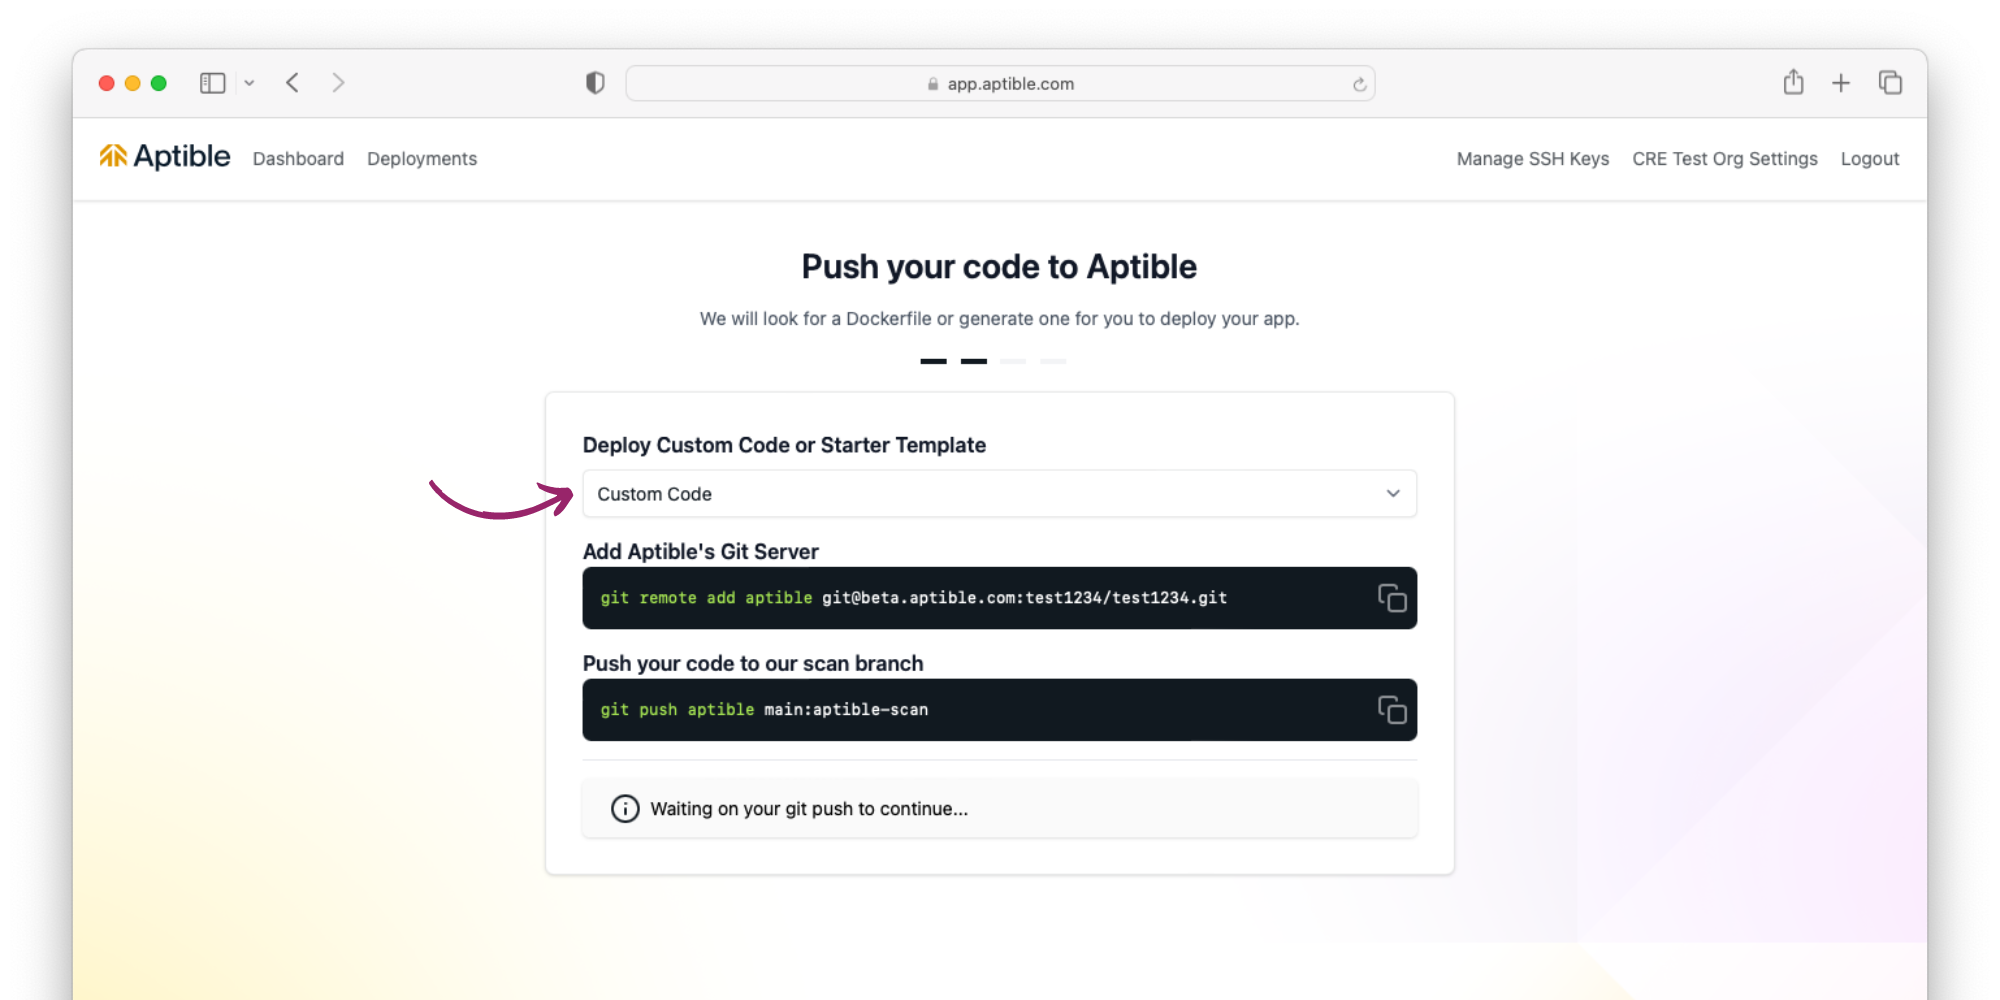Click the git remote add aptible command text
Viewport: 2000px width, 1000px height.
[x=914, y=598]
